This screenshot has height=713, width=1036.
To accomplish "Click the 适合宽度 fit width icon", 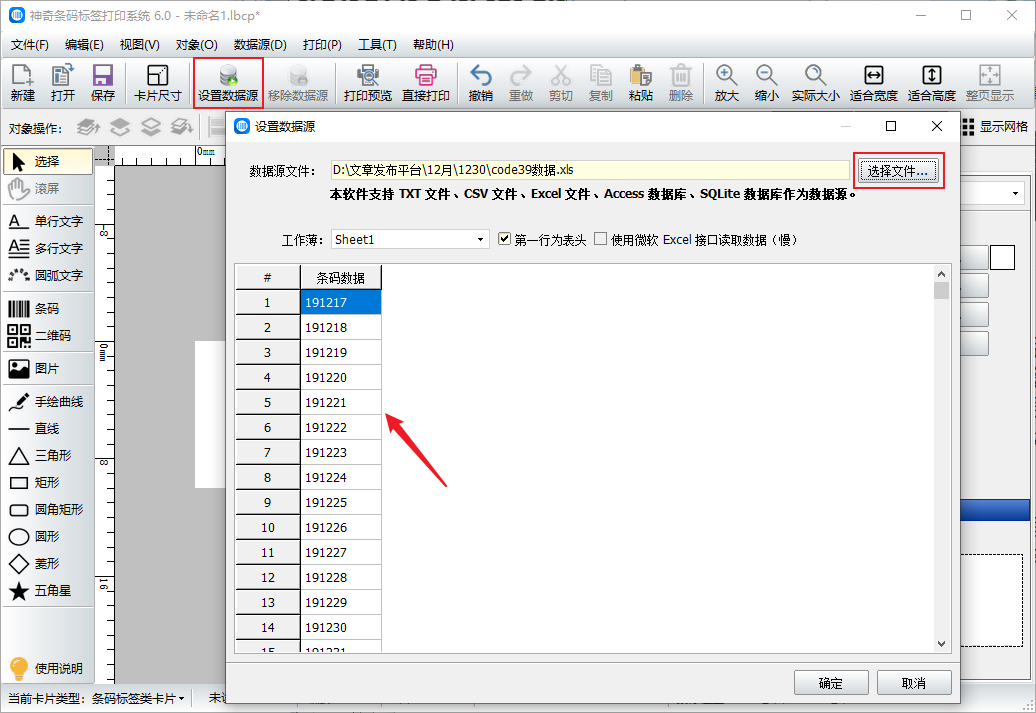I will click(x=873, y=83).
